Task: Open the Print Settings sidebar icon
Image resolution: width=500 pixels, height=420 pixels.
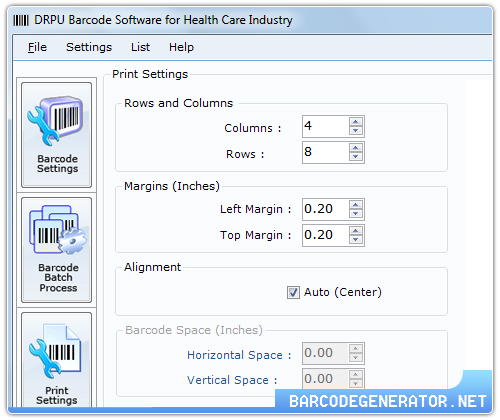Action: 56,360
